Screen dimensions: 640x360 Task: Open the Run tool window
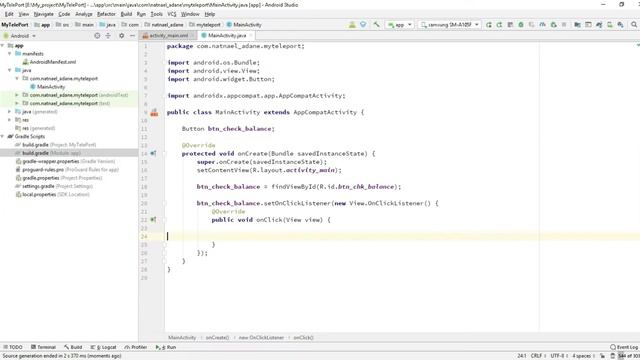pos(166,347)
